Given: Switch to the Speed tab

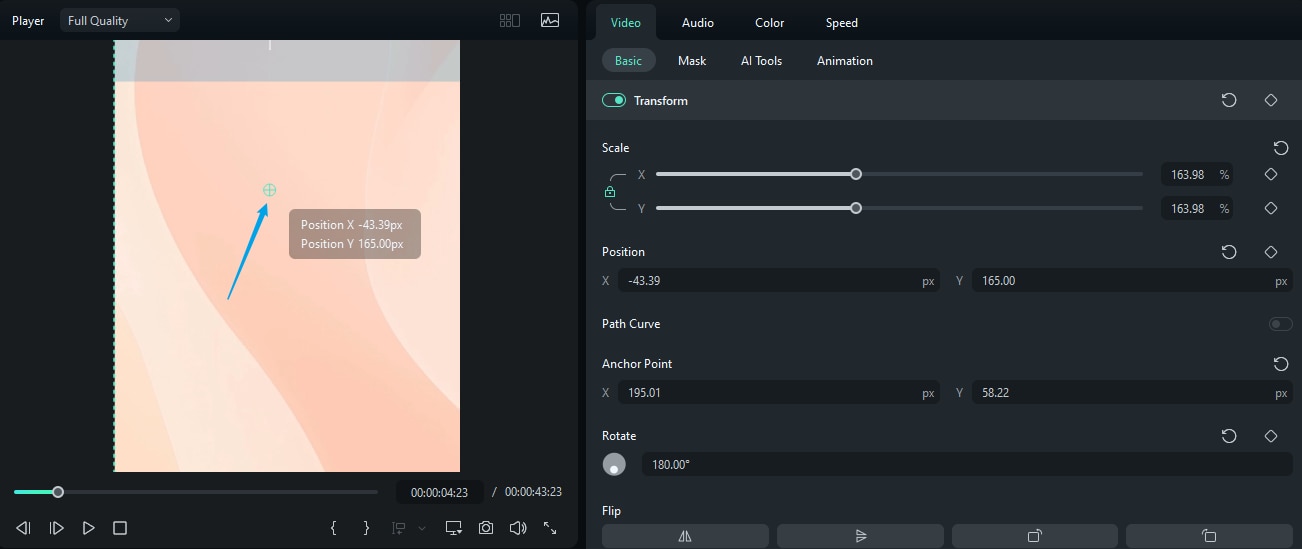Looking at the screenshot, I should pyautogui.click(x=842, y=22).
